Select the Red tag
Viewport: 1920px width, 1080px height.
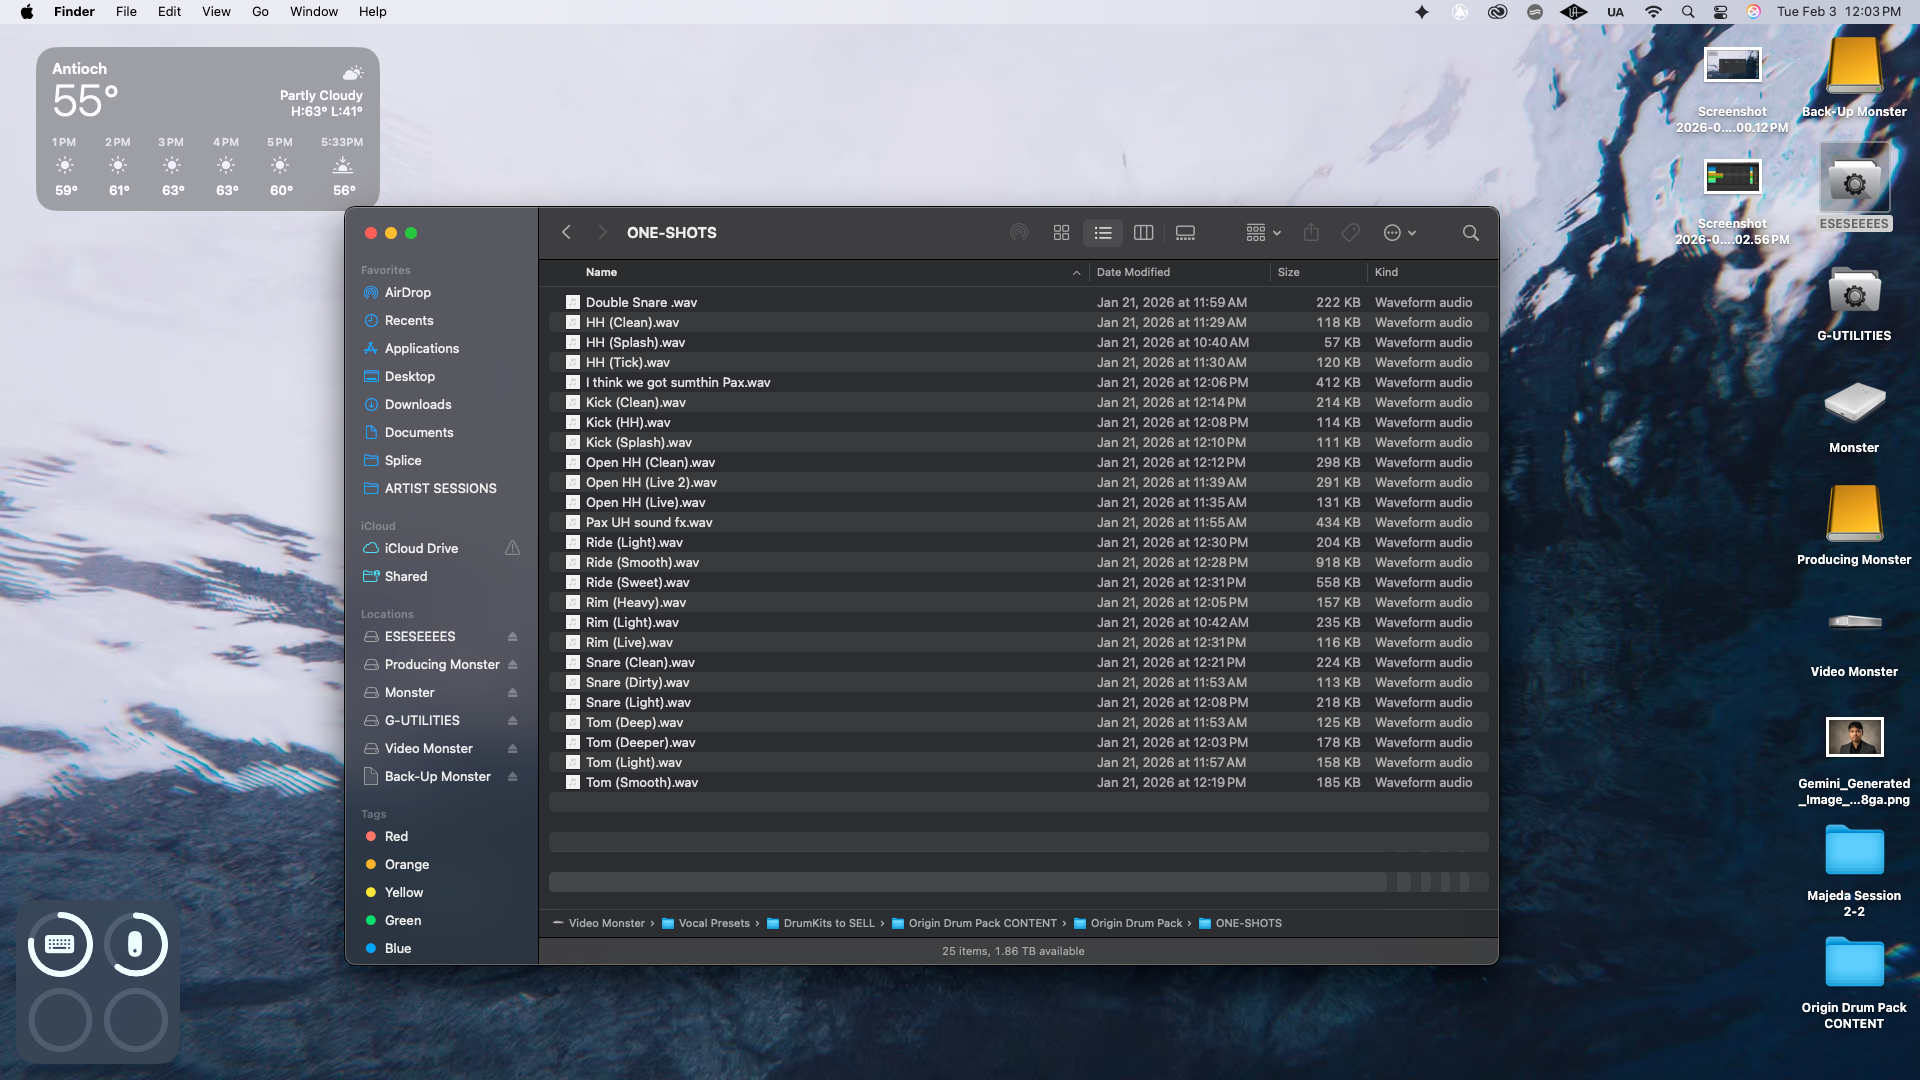coord(396,837)
